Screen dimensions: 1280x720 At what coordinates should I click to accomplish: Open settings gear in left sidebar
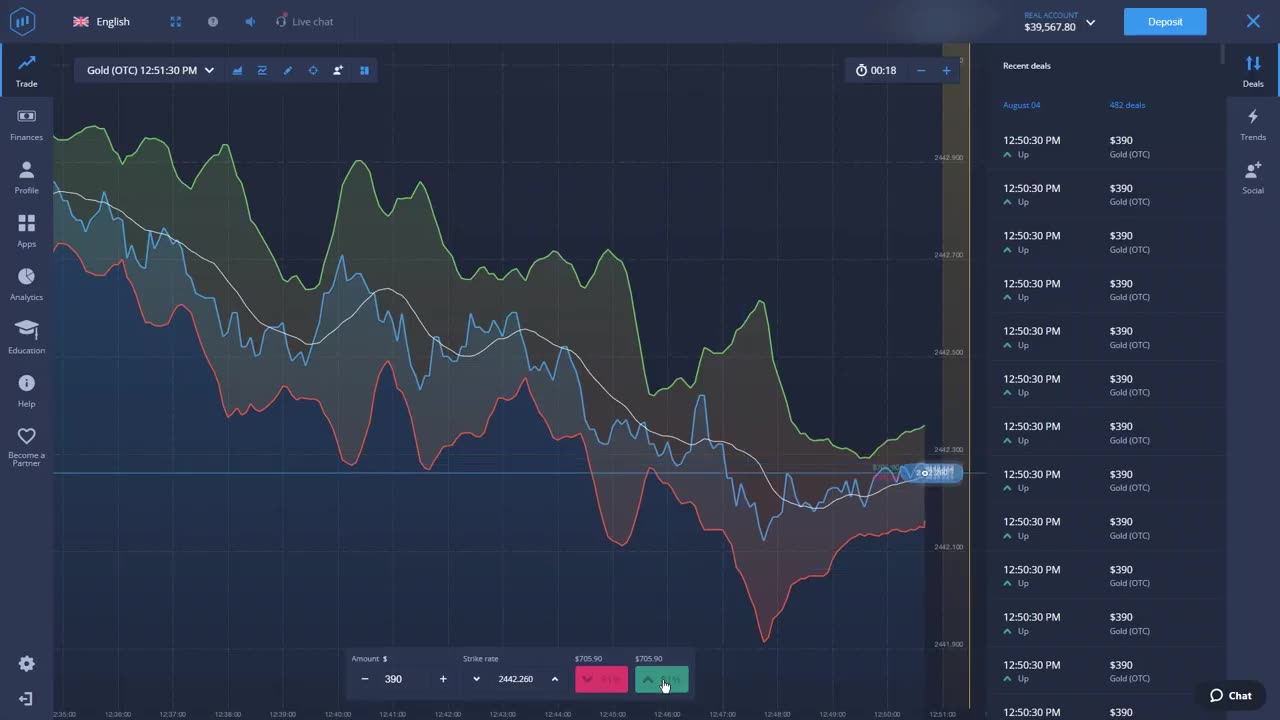pyautogui.click(x=26, y=664)
